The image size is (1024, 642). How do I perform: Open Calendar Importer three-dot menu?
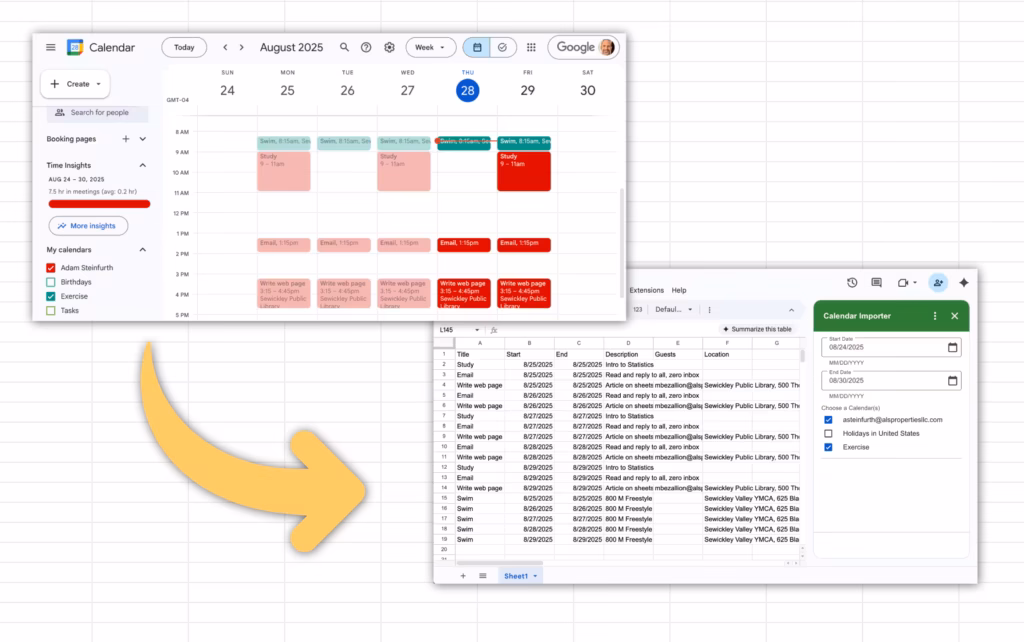pyautogui.click(x=935, y=315)
